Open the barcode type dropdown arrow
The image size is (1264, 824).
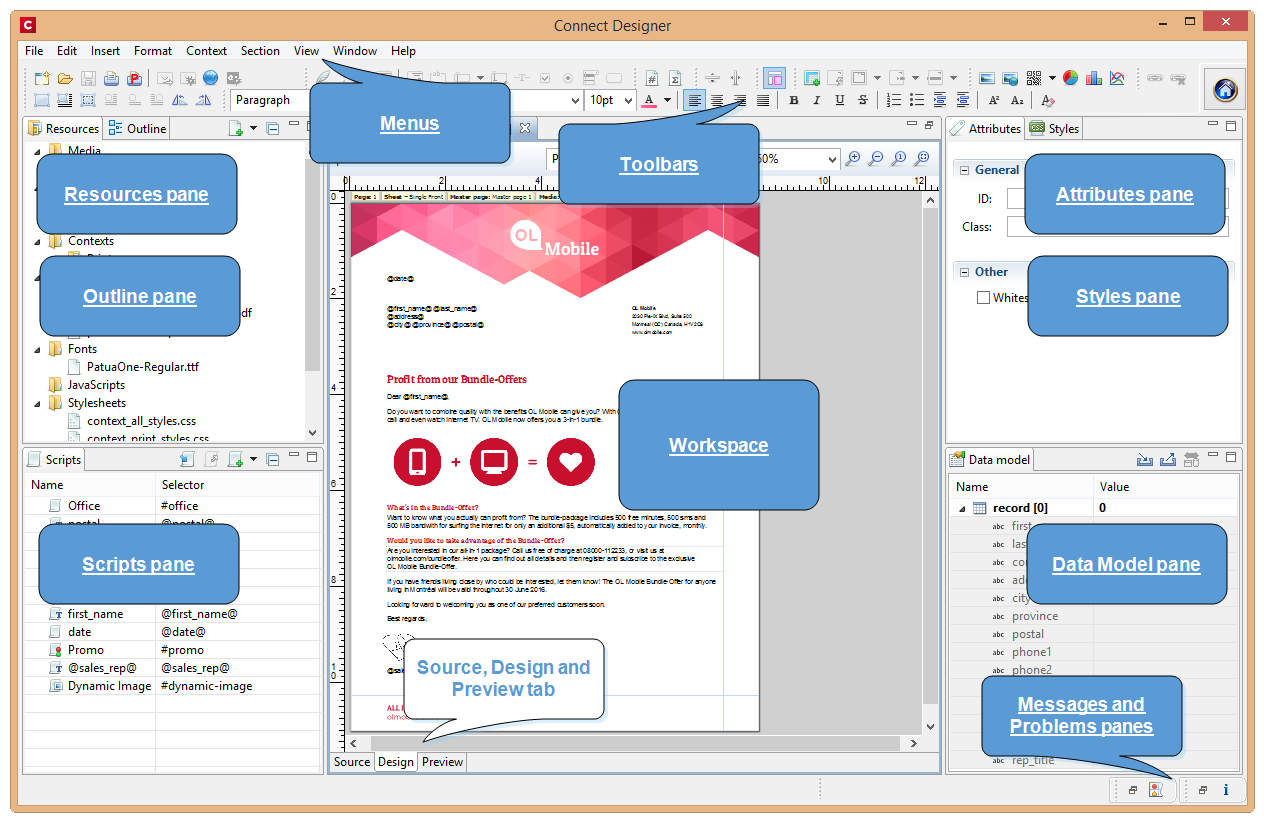click(1051, 78)
